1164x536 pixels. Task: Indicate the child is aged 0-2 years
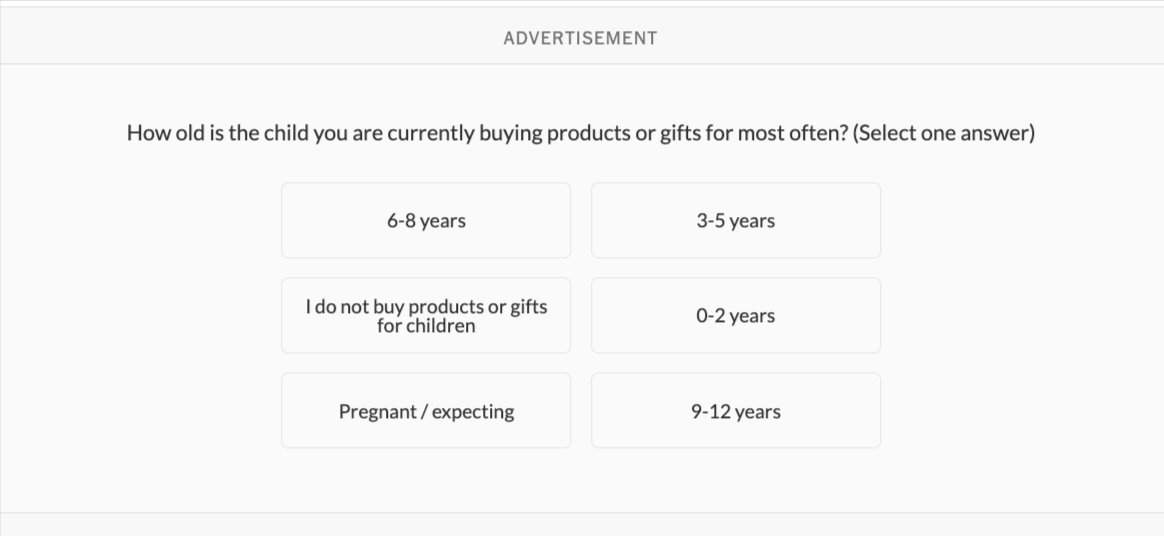pos(736,316)
